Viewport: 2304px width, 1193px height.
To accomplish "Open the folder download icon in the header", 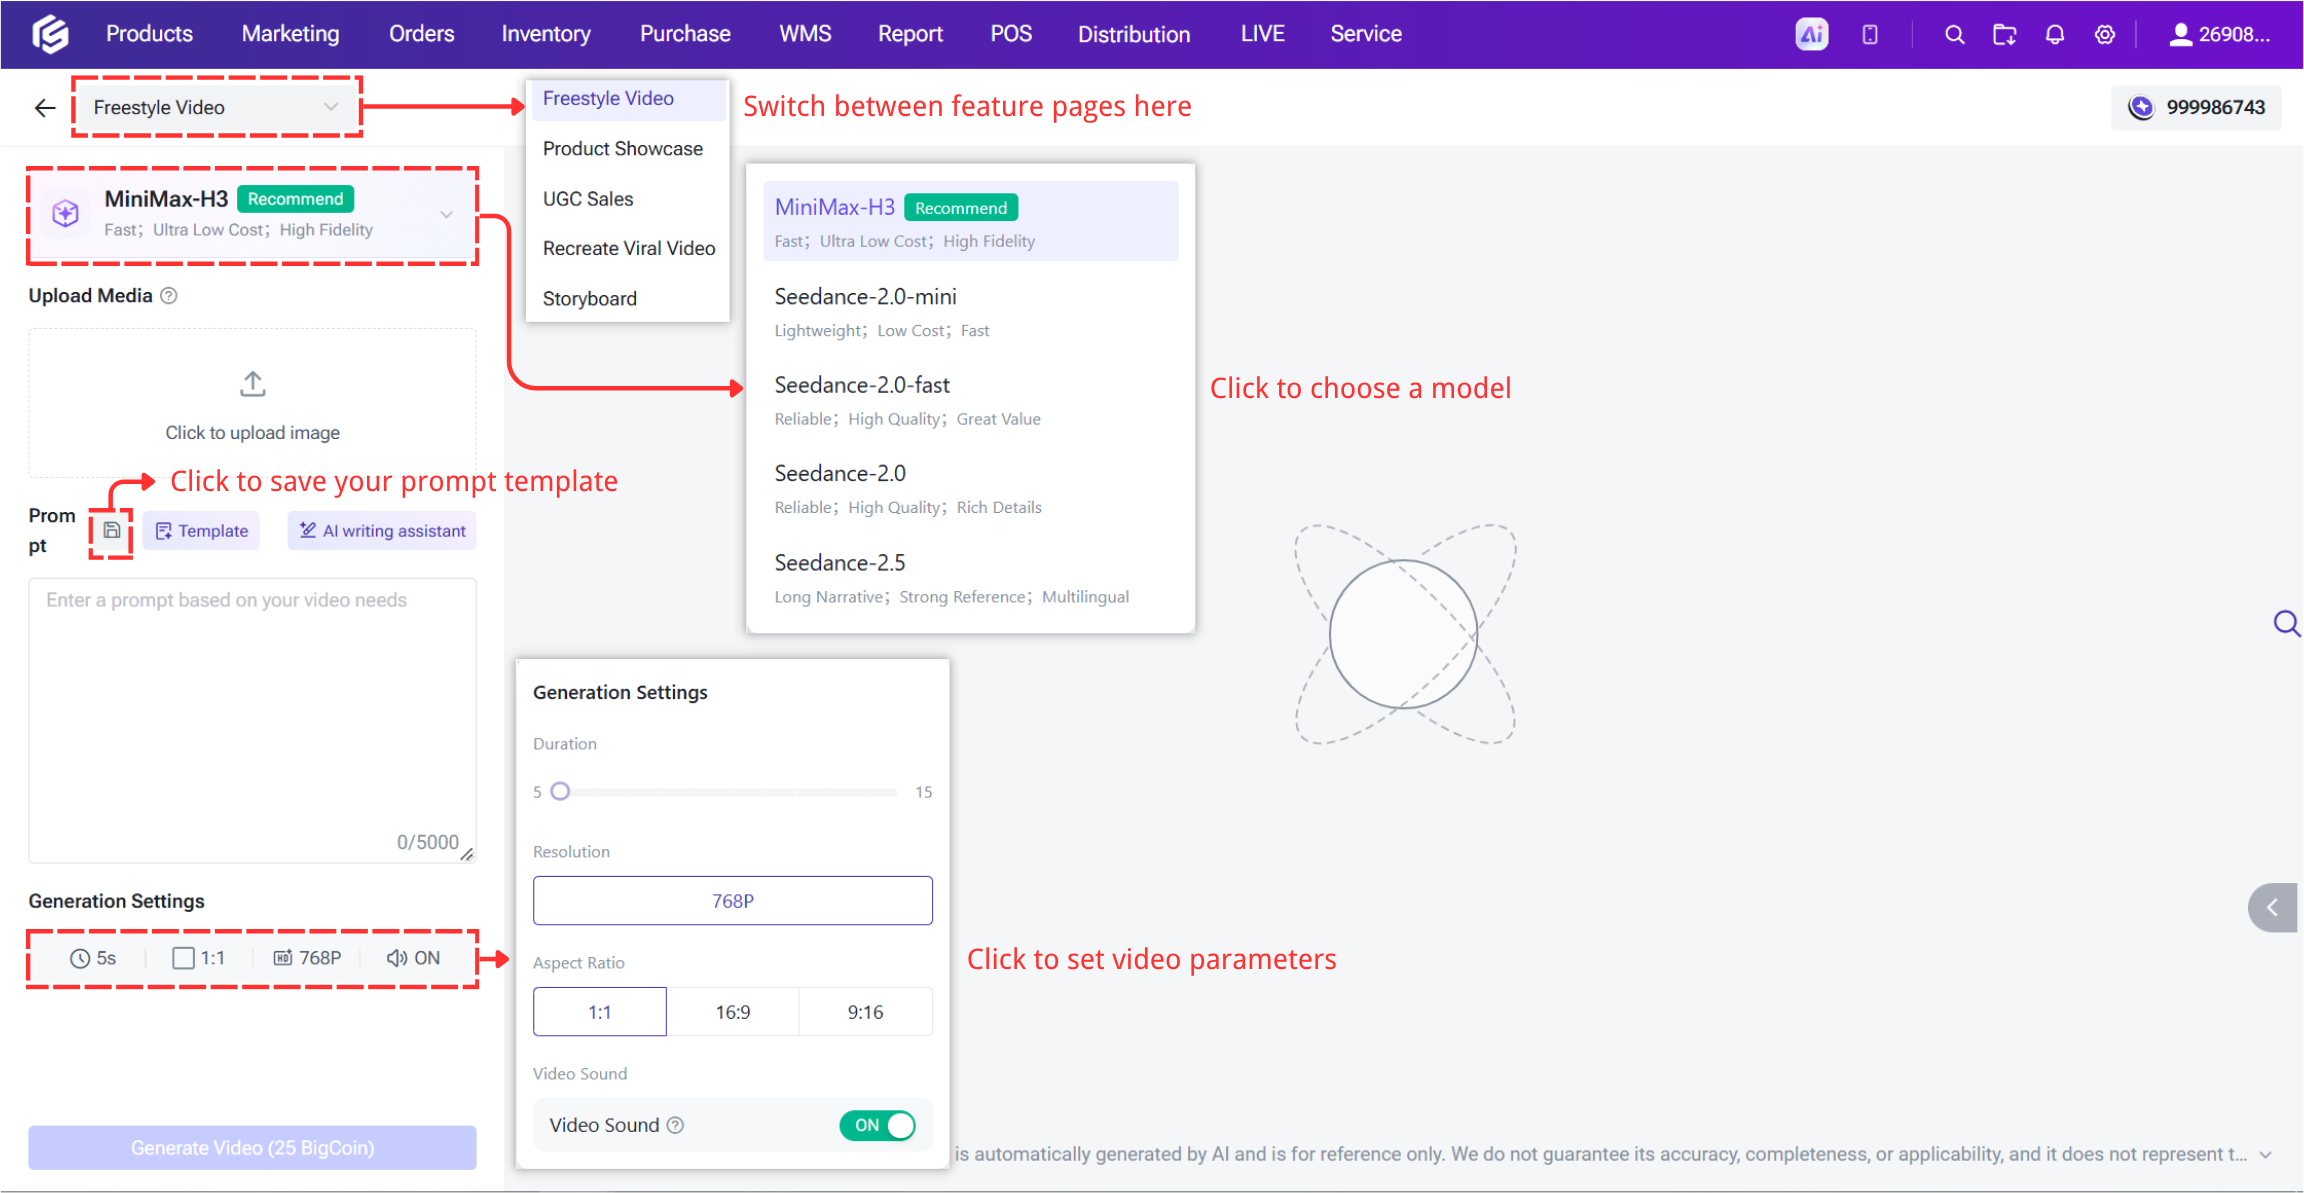I will tap(2004, 35).
